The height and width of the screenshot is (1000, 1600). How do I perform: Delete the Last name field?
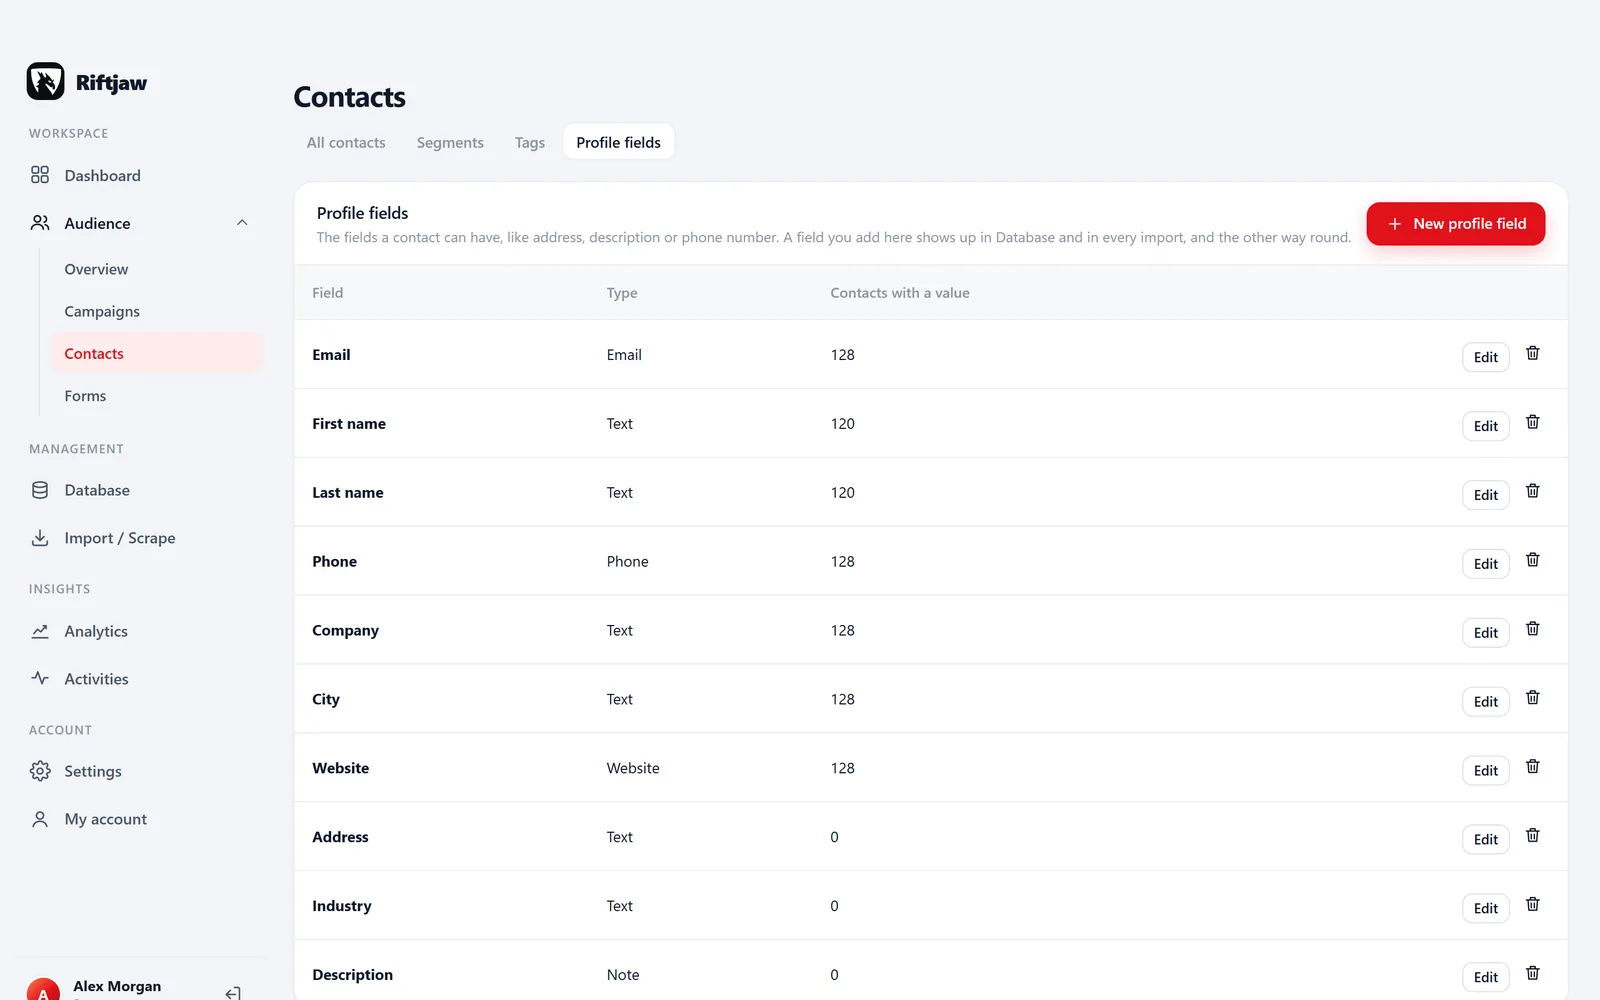[x=1532, y=491]
